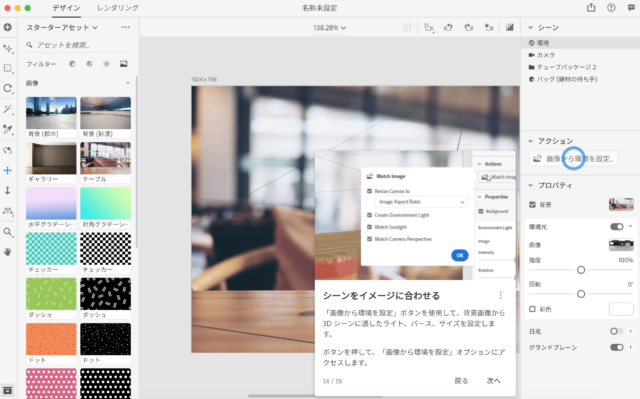
Task: Select the blue Pan camera tool
Action: 8,170
